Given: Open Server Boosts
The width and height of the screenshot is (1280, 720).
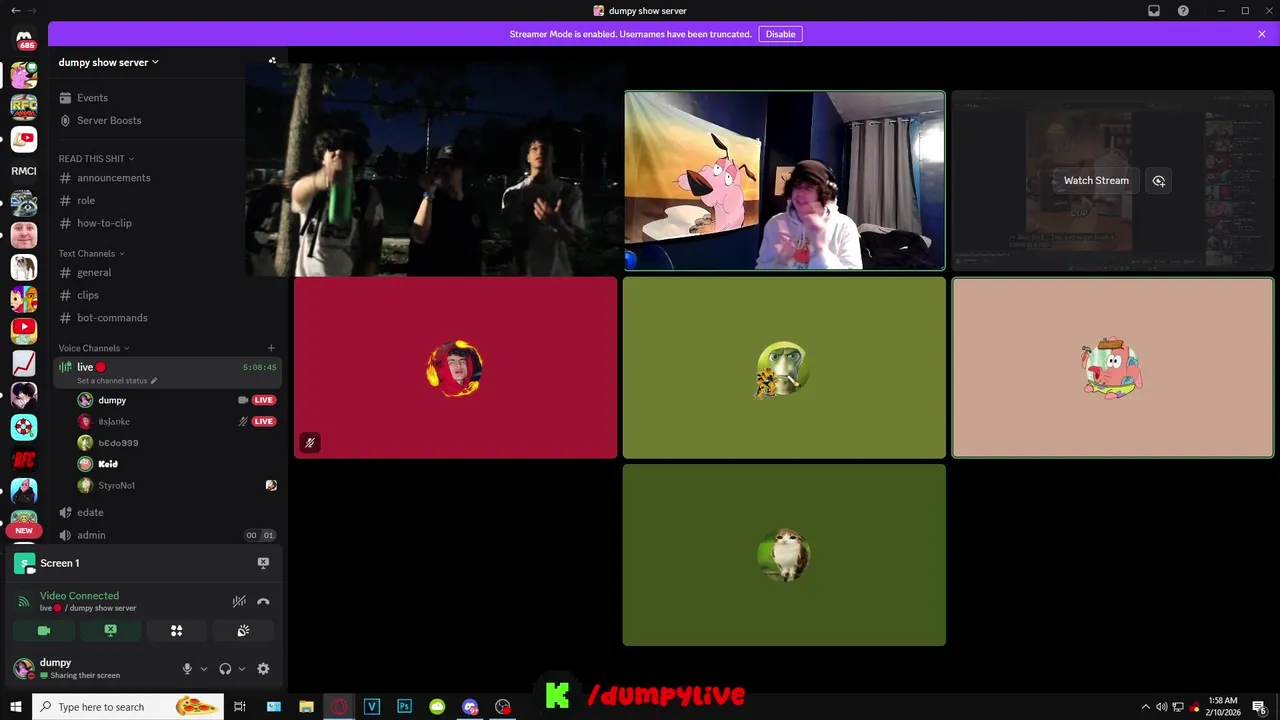Looking at the screenshot, I should 109,120.
